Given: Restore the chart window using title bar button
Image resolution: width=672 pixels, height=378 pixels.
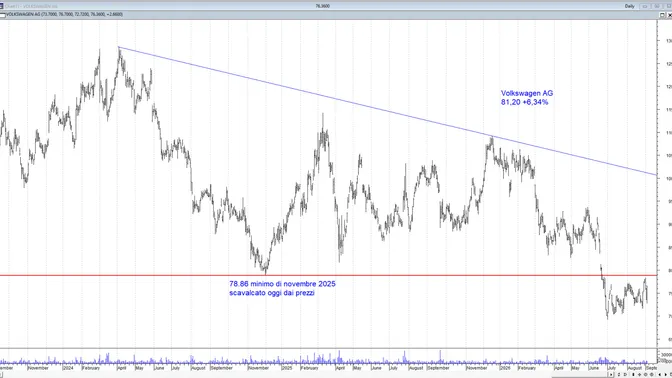Looking at the screenshot, I should pos(657,6).
